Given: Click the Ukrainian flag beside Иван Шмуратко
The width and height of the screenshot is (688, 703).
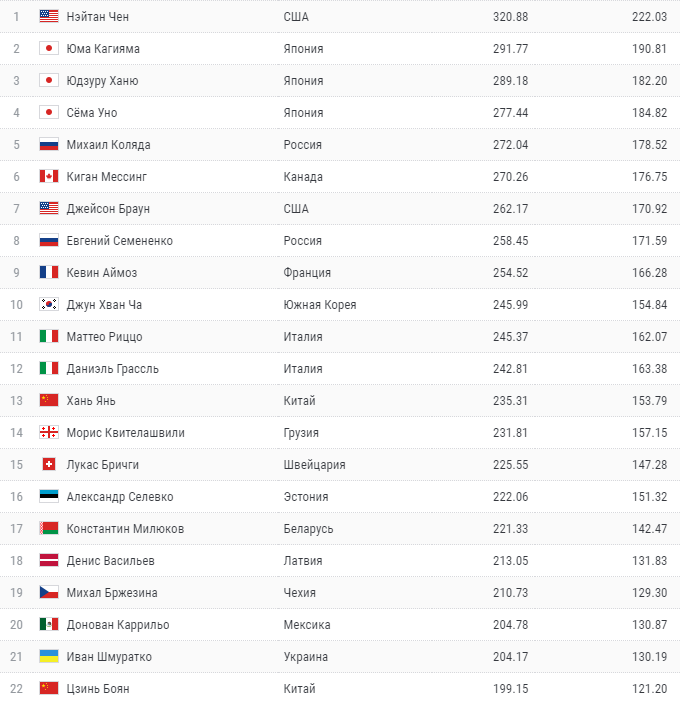Looking at the screenshot, I should click(x=49, y=657).
